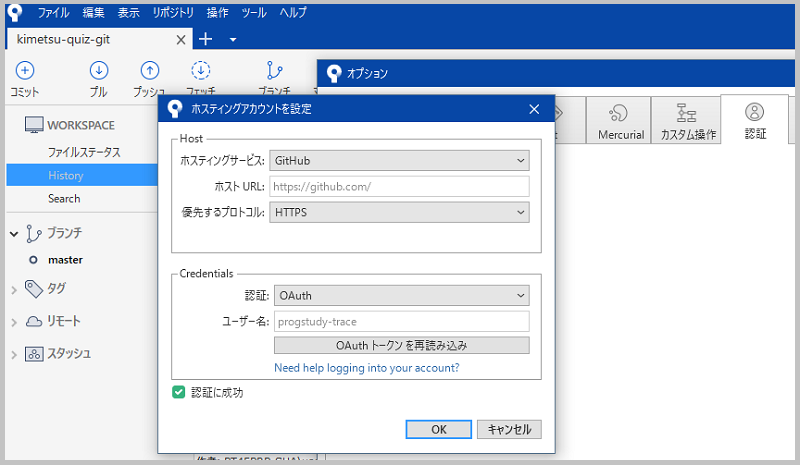The width and height of the screenshot is (800, 465).
Task: Open the 認証 options tab icon
Action: [x=754, y=112]
